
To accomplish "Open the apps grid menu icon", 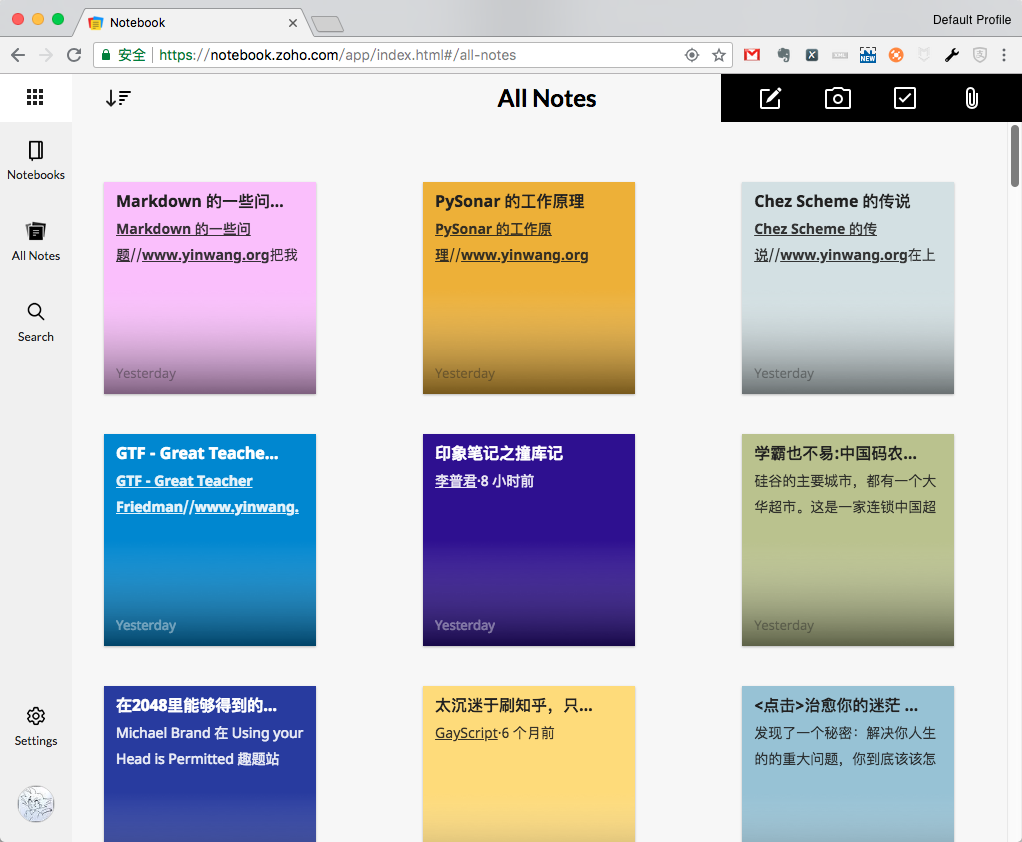I will [35, 97].
